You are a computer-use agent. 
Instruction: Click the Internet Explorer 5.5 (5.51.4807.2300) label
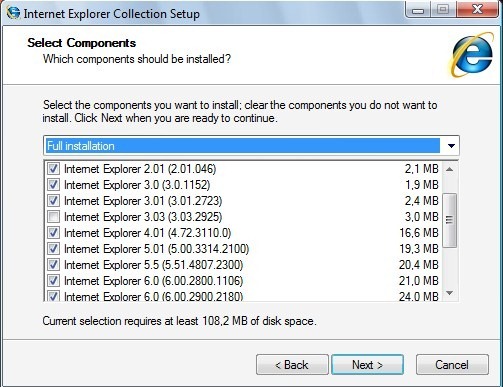(x=154, y=265)
